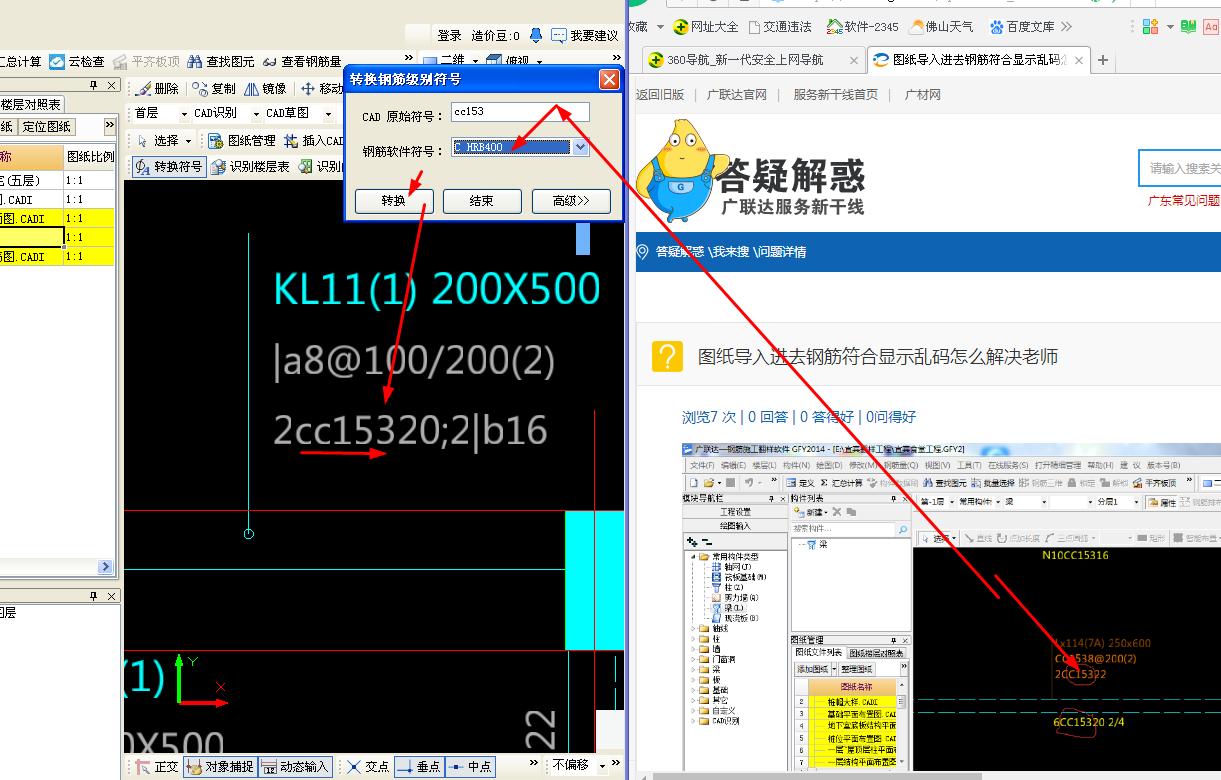This screenshot has width=1221, height=780.
Task: Open 广联达官网 link
Action: point(737,95)
